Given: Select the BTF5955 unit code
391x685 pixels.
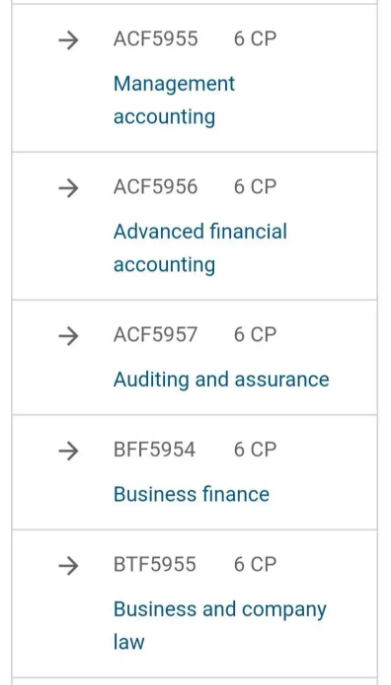Looking at the screenshot, I should 155,564.
